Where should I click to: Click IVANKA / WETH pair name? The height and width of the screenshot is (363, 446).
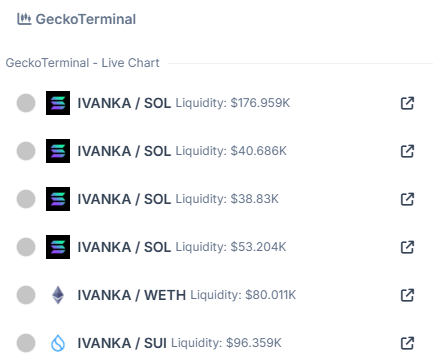tap(132, 295)
